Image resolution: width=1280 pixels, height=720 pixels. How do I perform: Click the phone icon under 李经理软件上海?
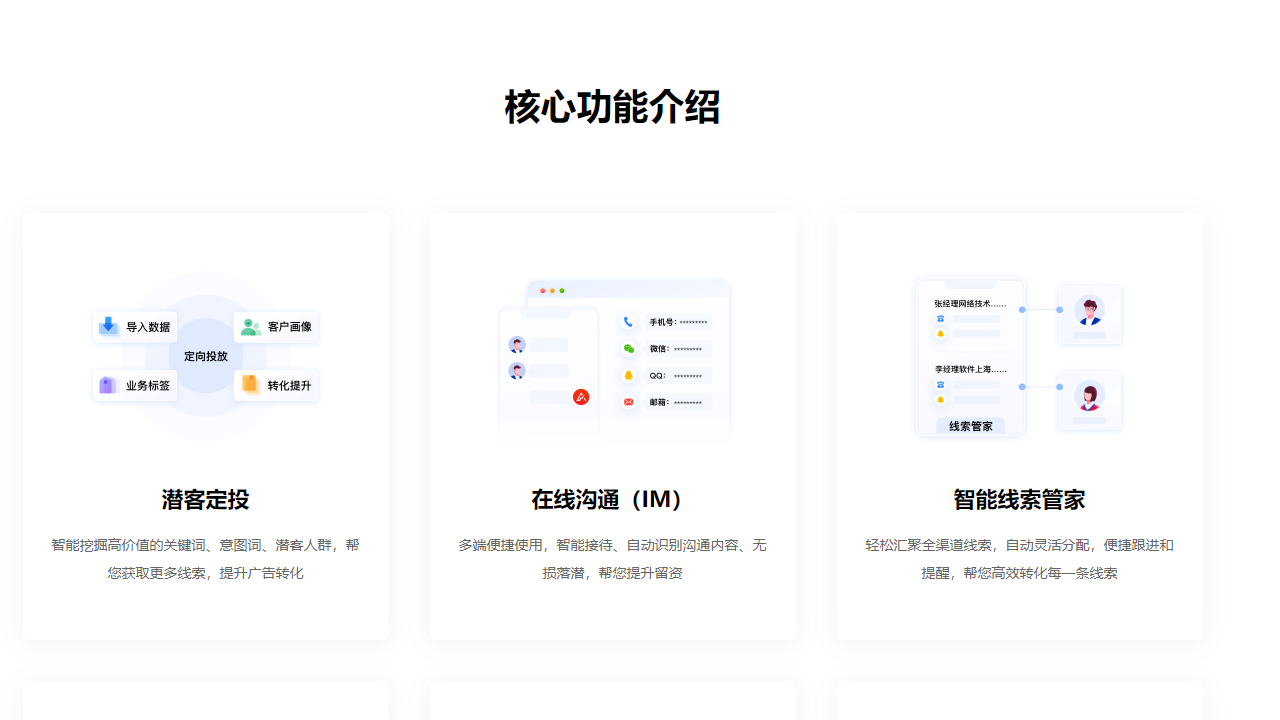click(x=940, y=385)
